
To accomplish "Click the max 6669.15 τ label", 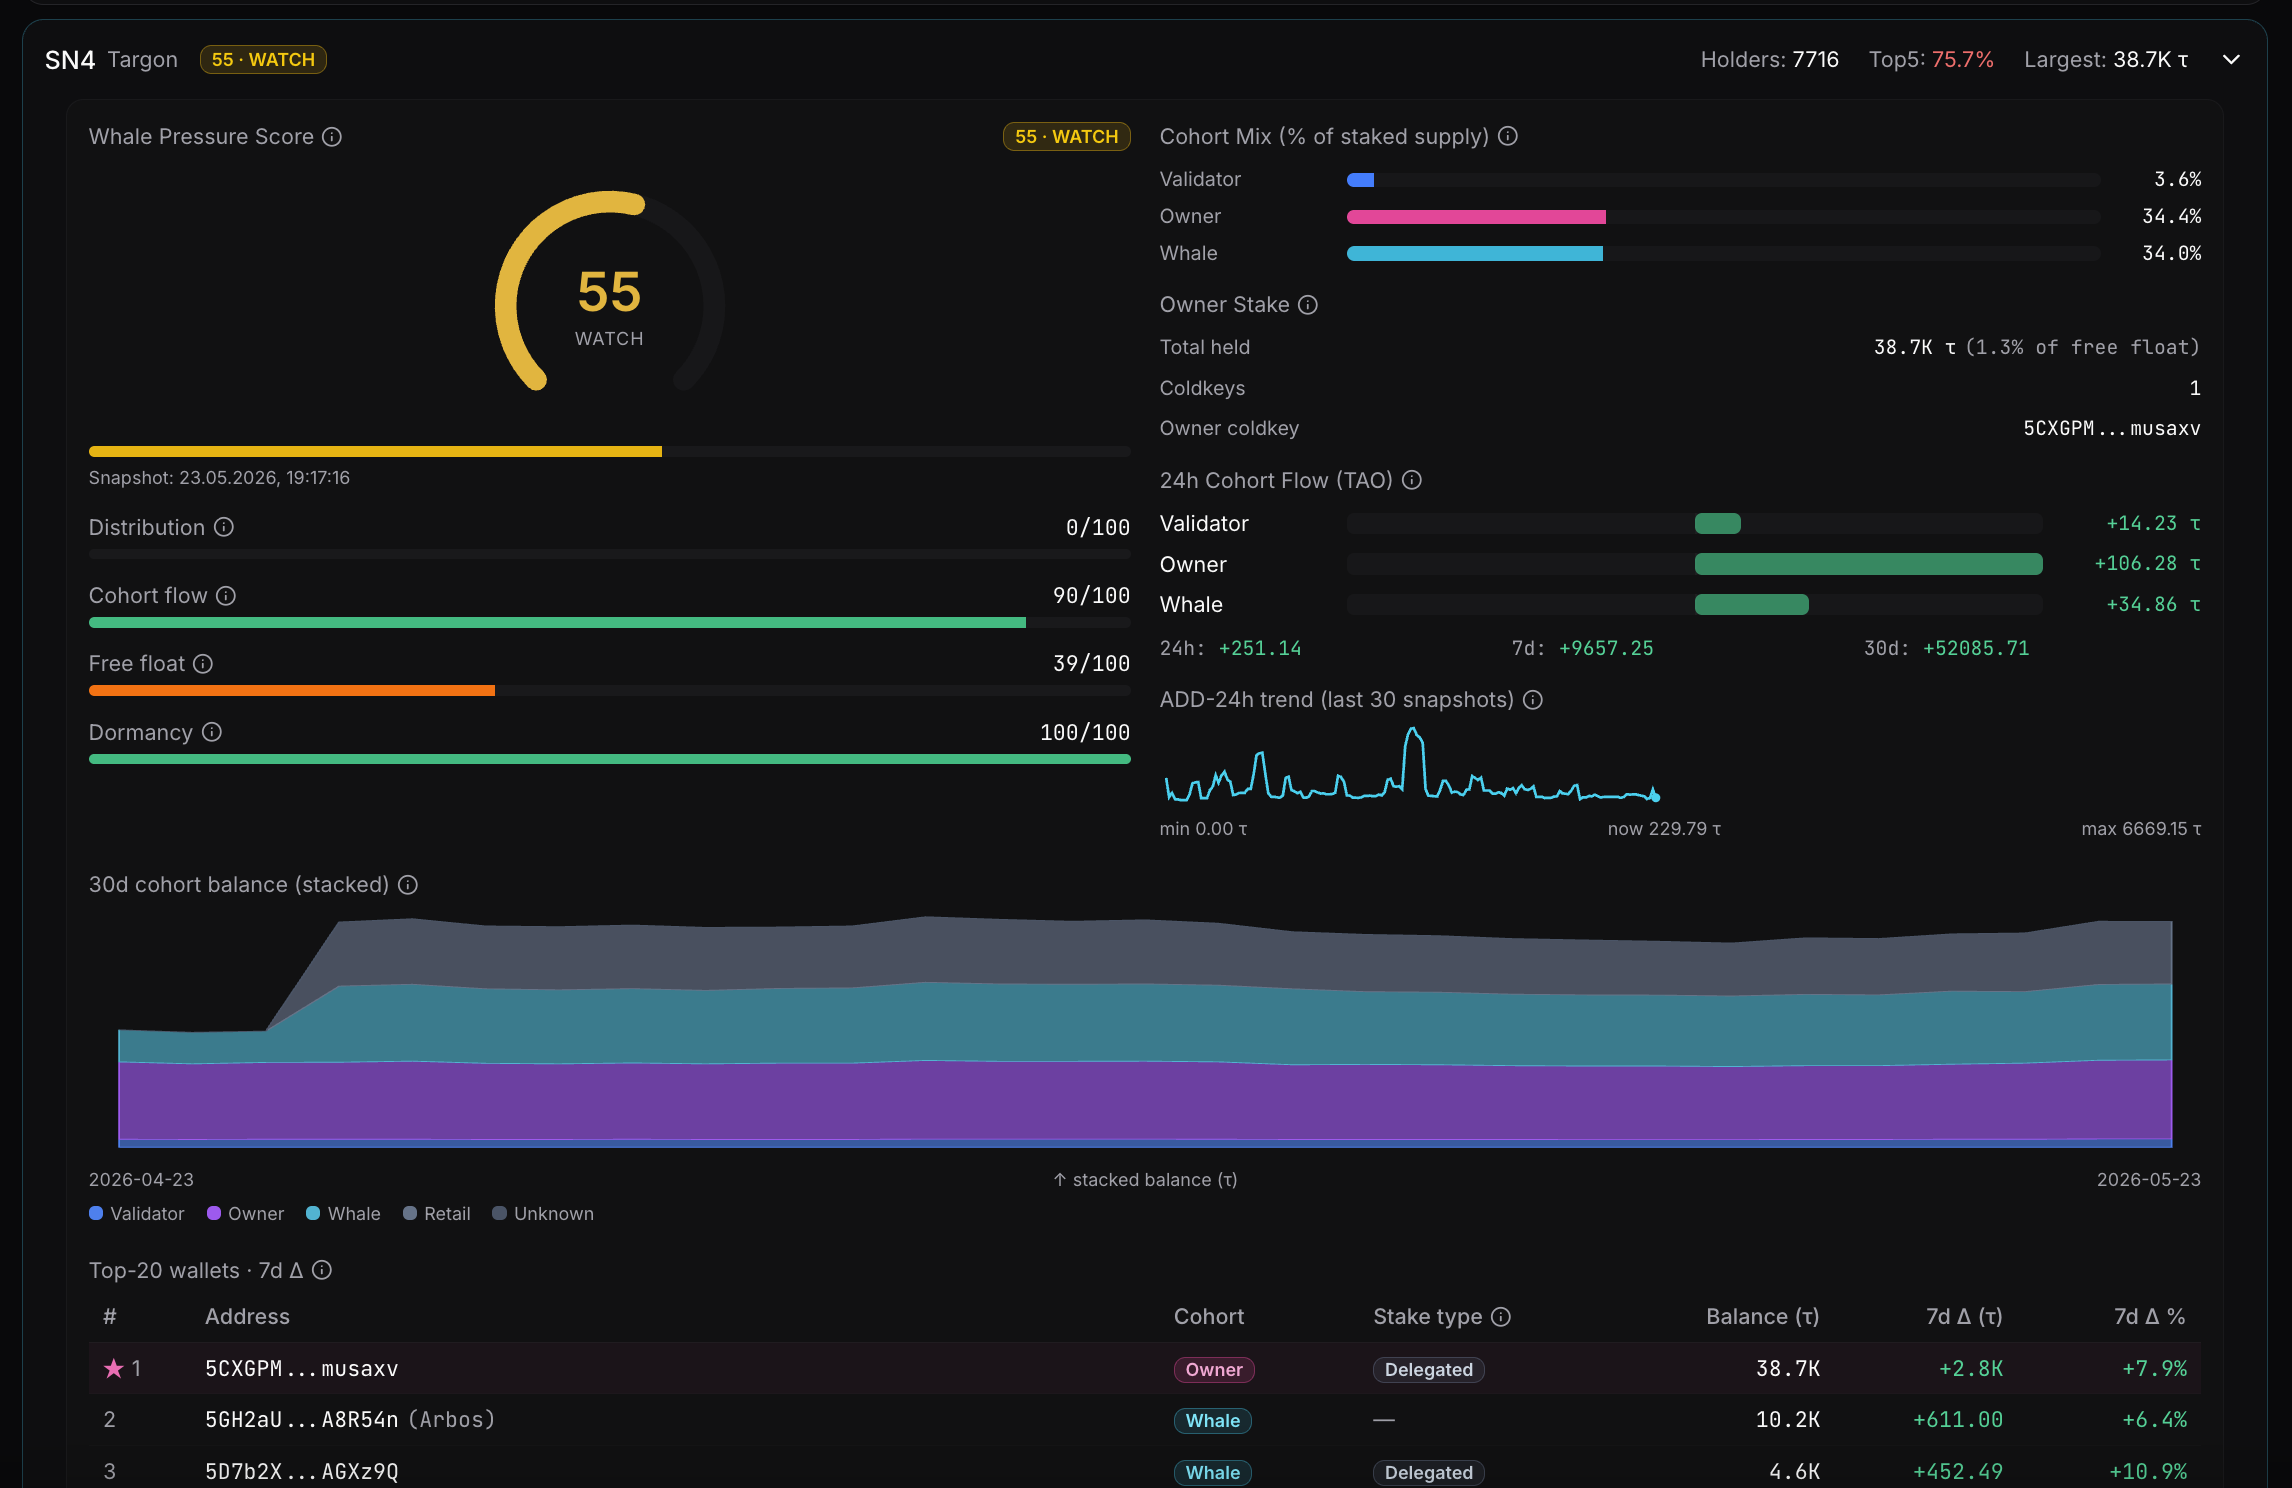I will point(2141,829).
